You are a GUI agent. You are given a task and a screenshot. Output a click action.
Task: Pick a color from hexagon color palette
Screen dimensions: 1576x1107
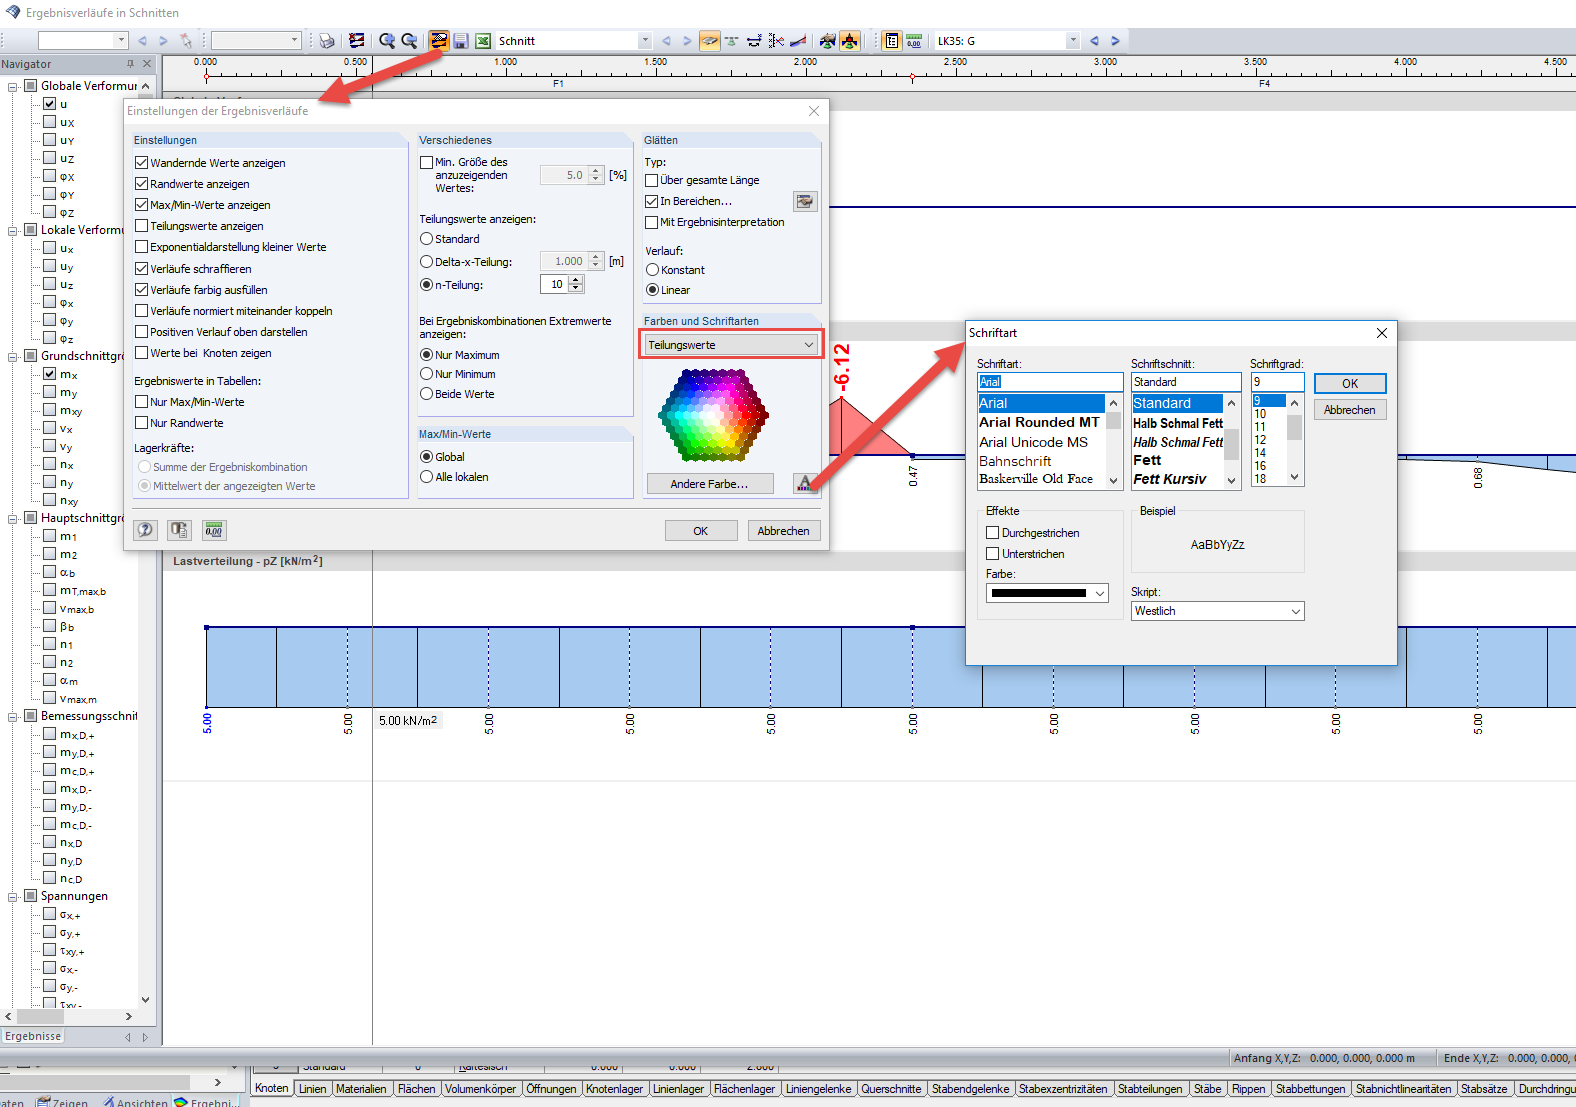pos(713,415)
